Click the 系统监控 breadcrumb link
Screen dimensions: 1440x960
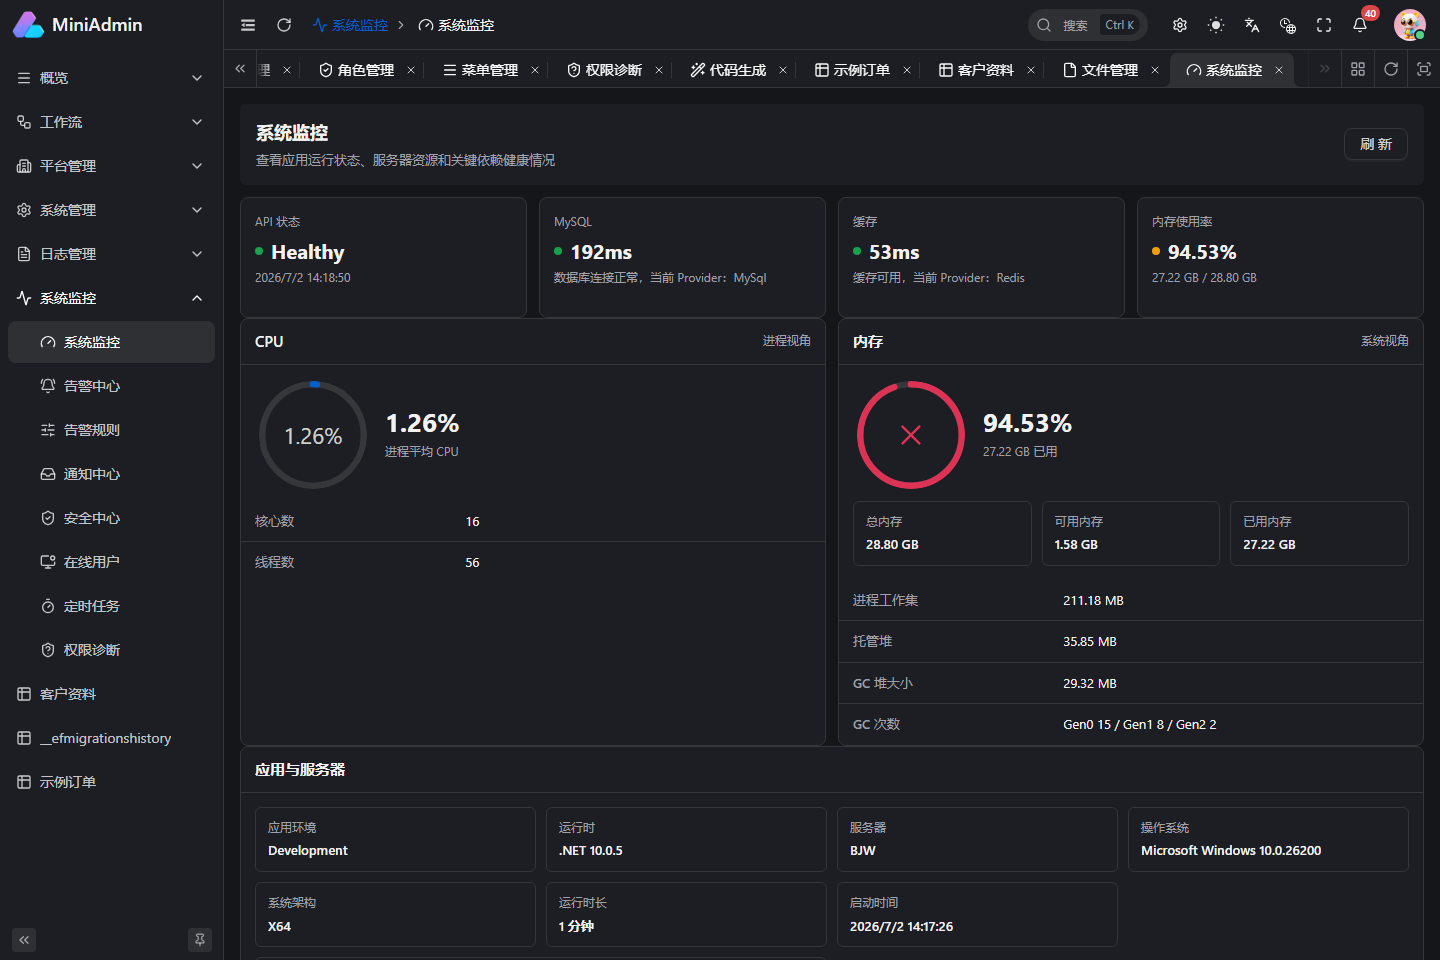(350, 25)
